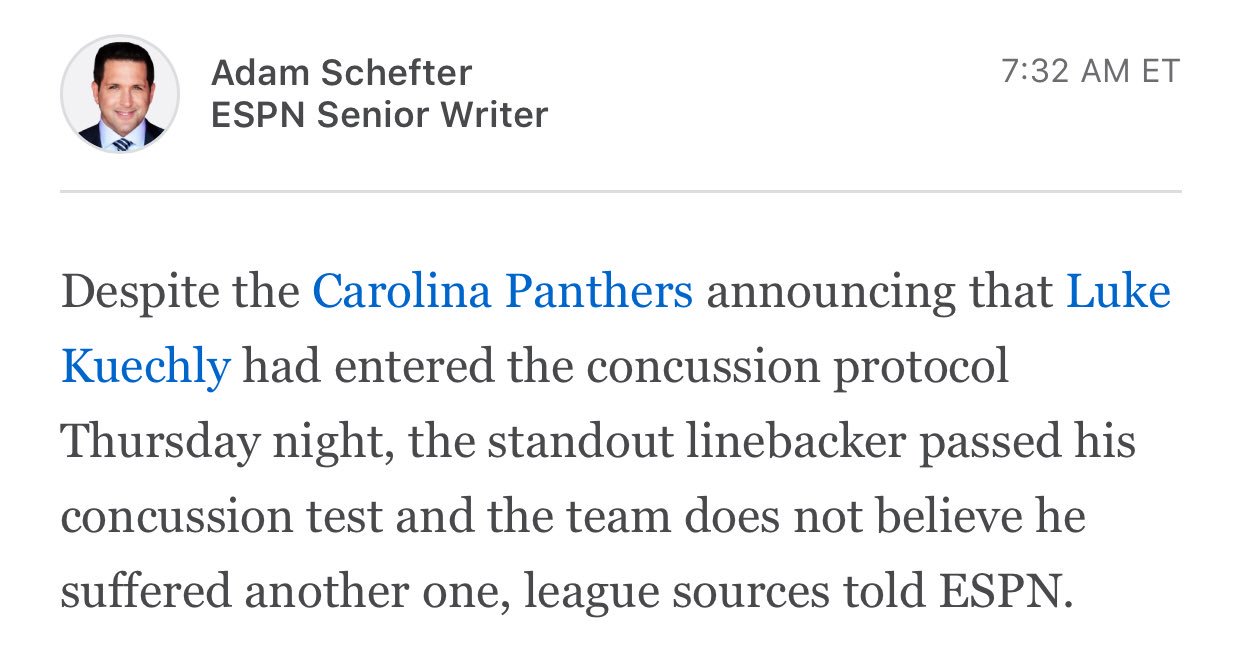The width and height of the screenshot is (1242, 659).
Task: Click the phrase concussion test
Action: [221, 516]
